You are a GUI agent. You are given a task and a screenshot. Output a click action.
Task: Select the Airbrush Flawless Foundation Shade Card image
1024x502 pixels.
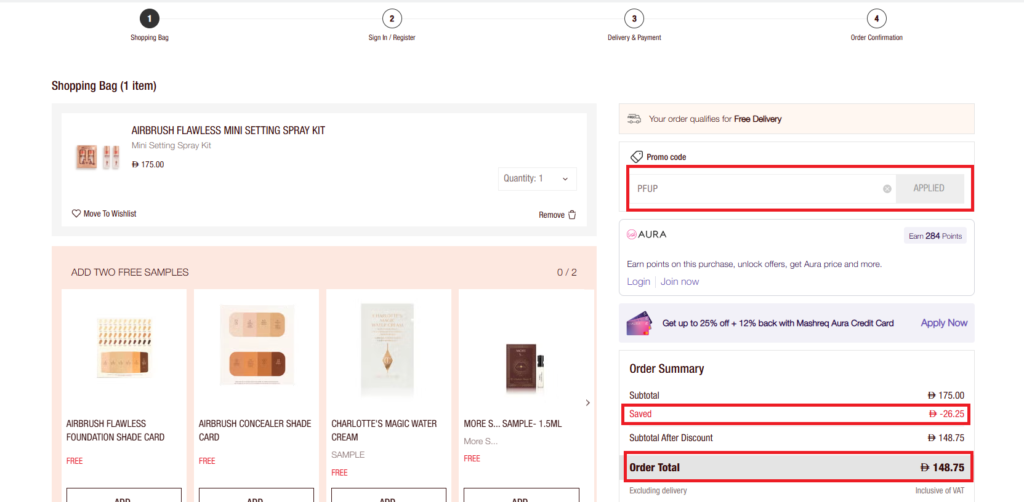[x=124, y=348]
